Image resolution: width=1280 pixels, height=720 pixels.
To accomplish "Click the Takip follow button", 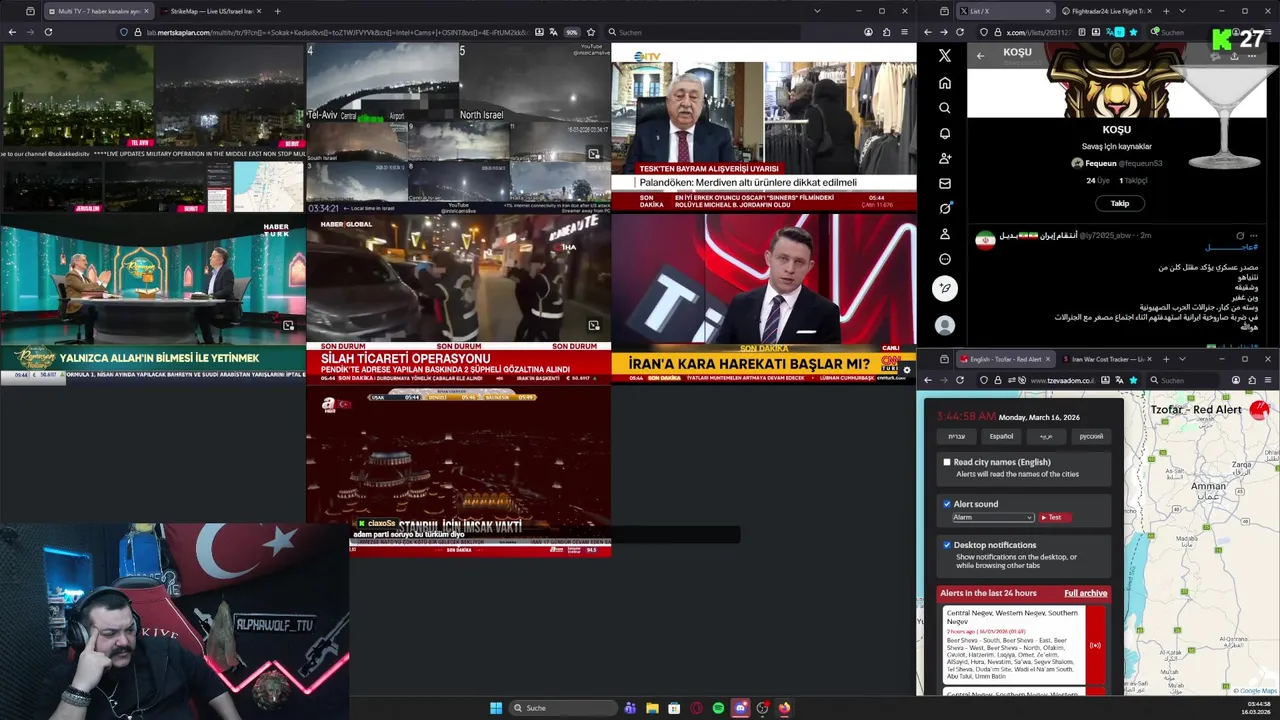I will tap(1119, 203).
